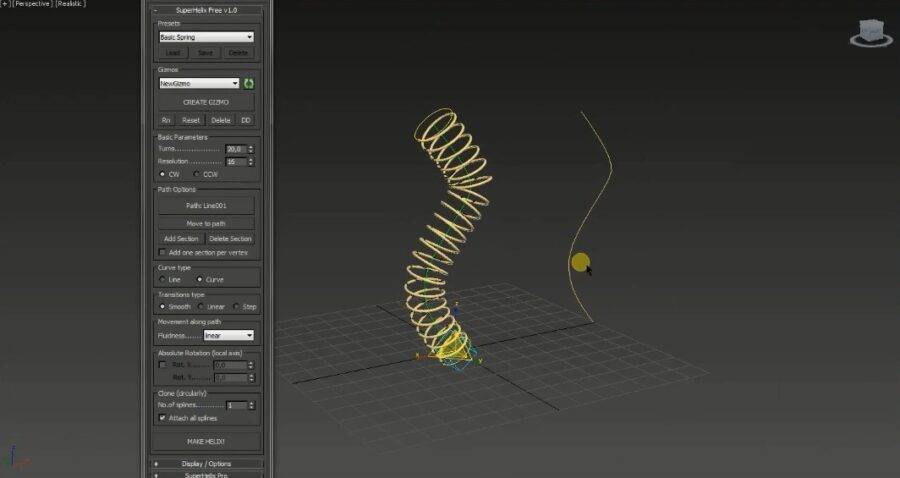Viewport: 900px width, 478px height.
Task: Click the Turns spinner arrows
Action: click(x=251, y=149)
